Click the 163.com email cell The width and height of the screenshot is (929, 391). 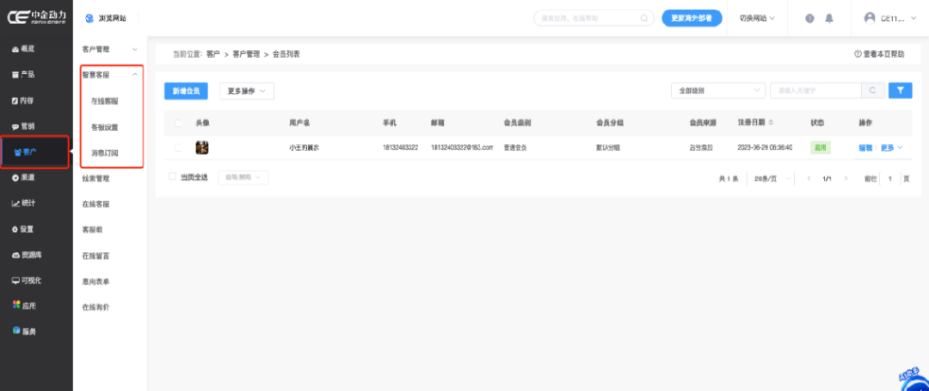click(x=462, y=148)
